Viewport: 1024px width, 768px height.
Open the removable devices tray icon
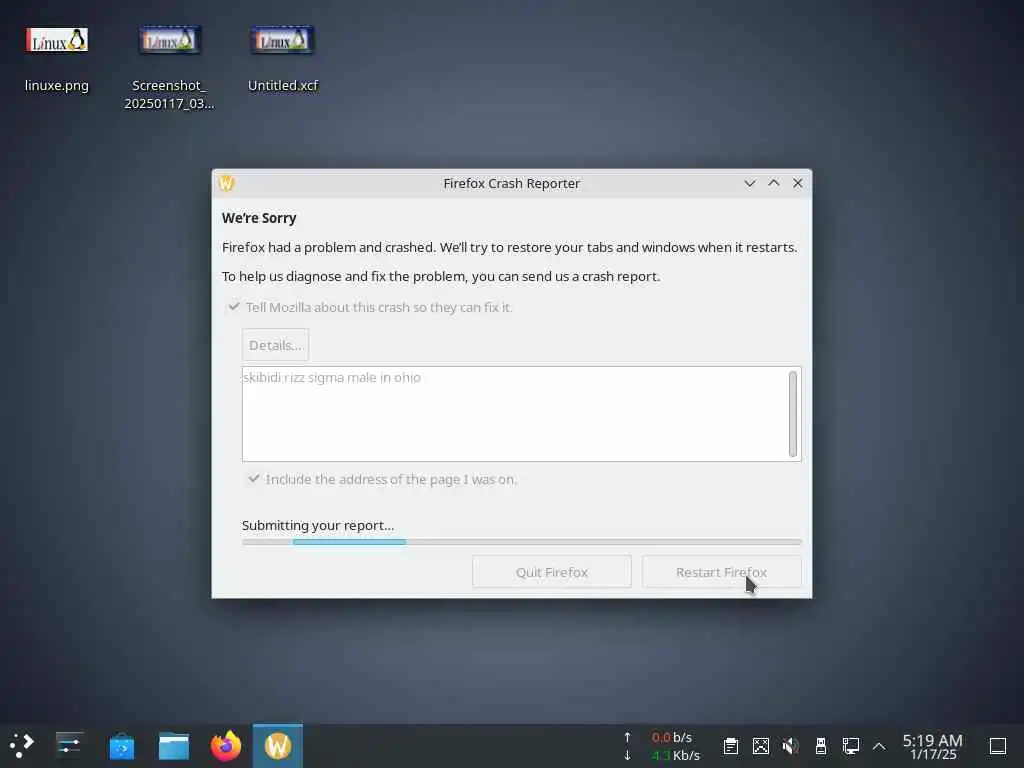pos(821,746)
